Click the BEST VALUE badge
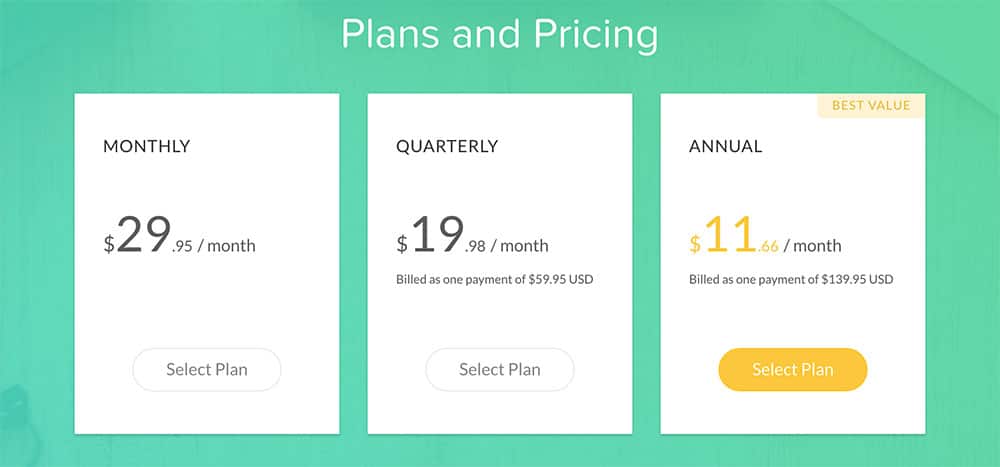Image resolution: width=1000 pixels, height=467 pixels. [x=871, y=105]
